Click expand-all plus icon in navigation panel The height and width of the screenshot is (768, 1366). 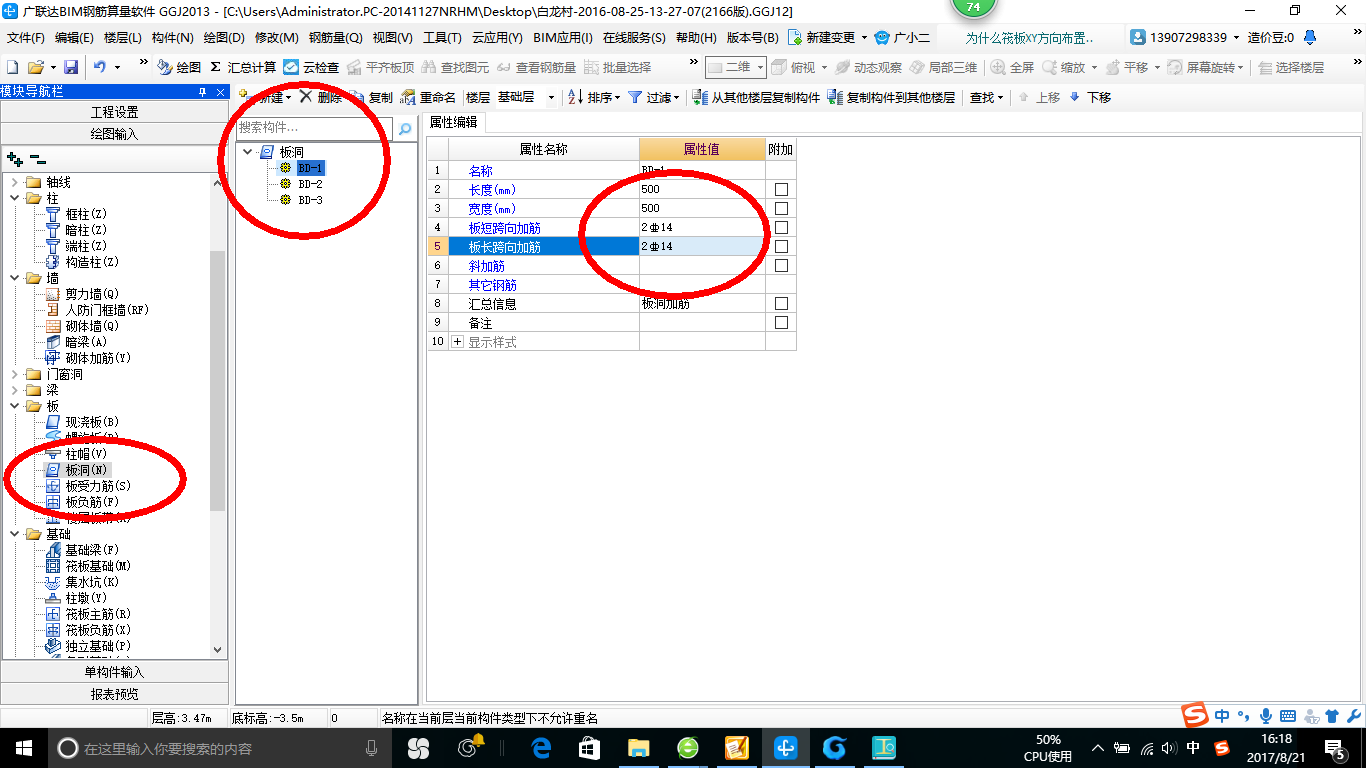point(14,159)
